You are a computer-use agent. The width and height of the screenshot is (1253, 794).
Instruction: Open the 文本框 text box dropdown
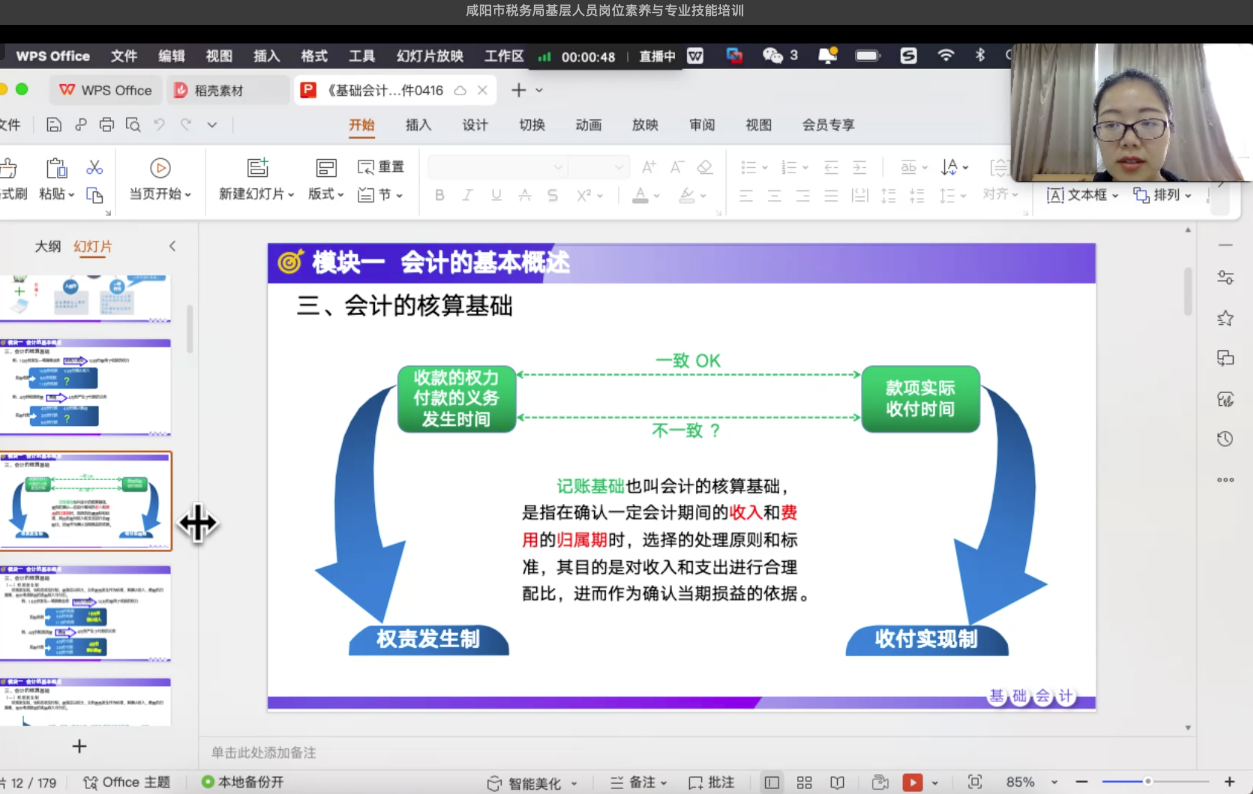tap(1116, 195)
